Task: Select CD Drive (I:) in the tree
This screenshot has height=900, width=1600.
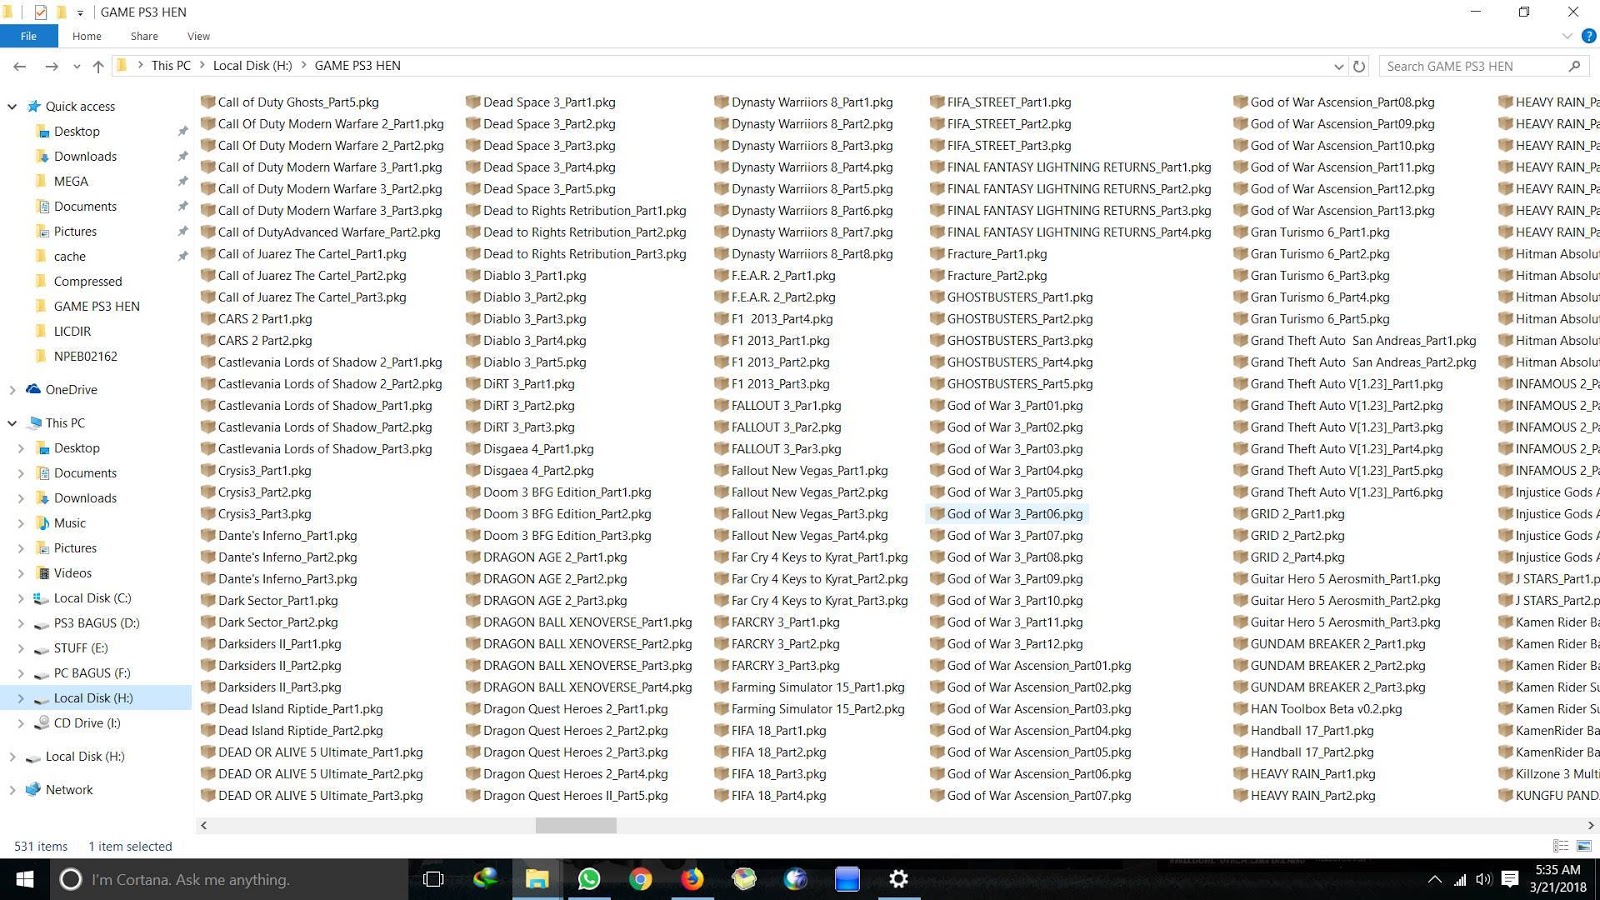Action: pyautogui.click(x=86, y=723)
